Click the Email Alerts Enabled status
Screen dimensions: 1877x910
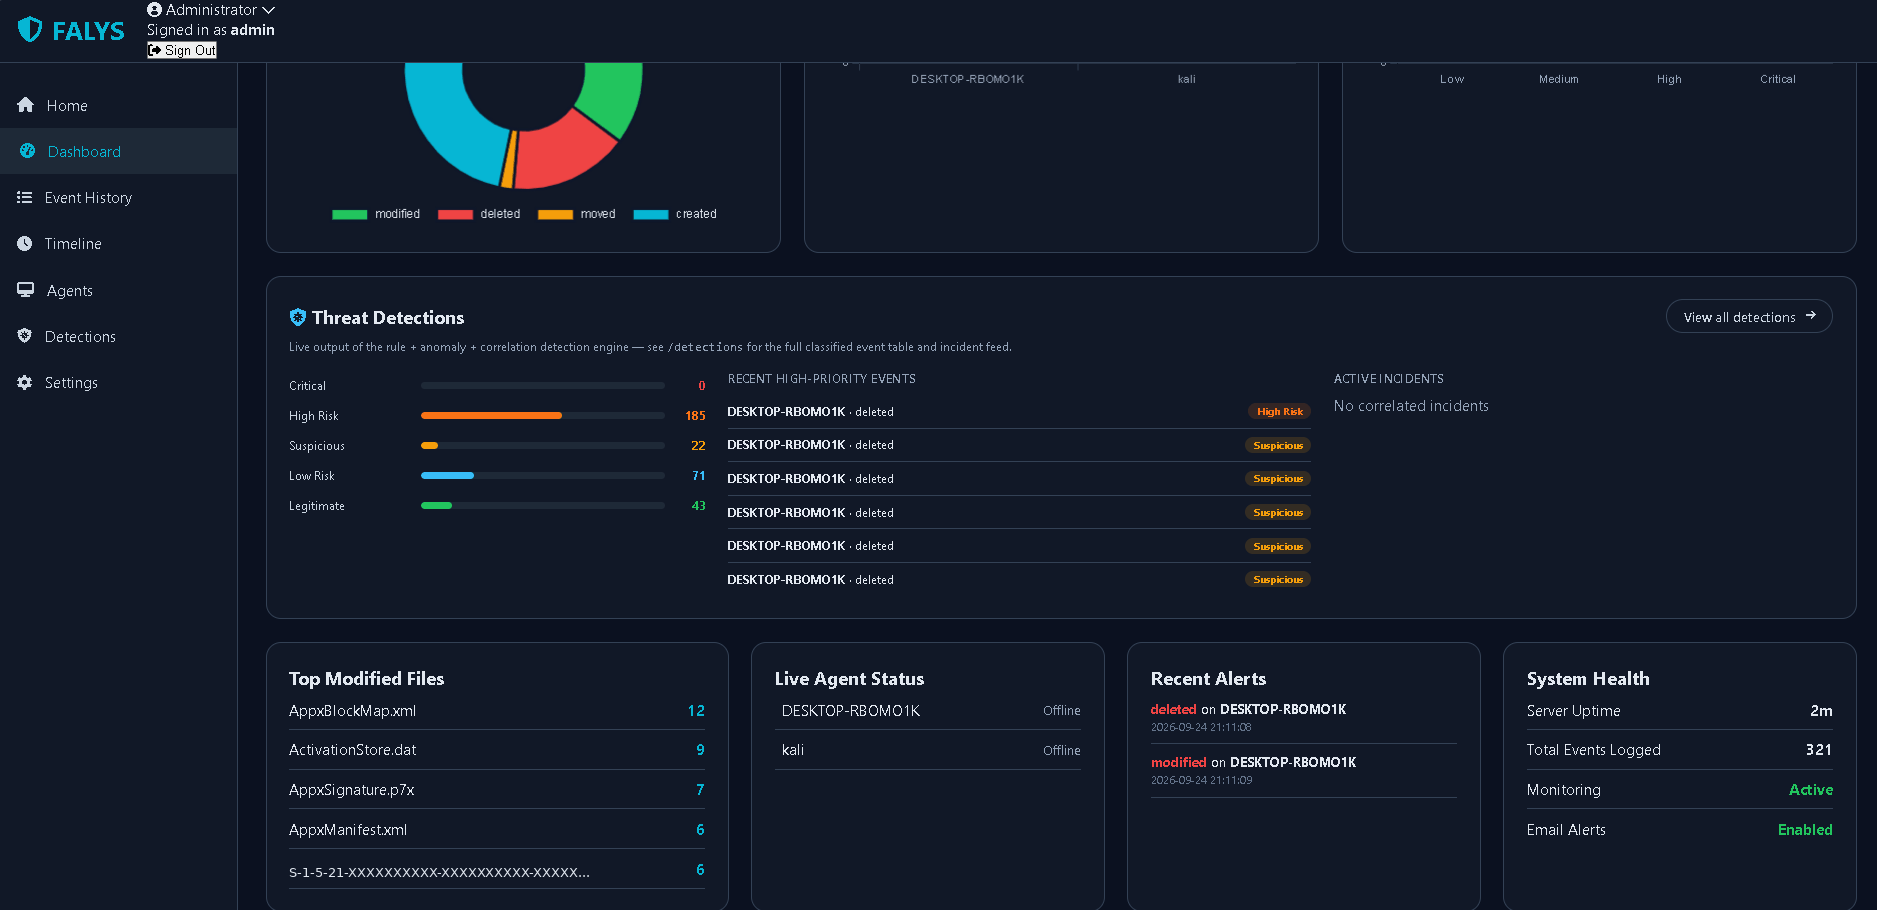pos(1805,830)
